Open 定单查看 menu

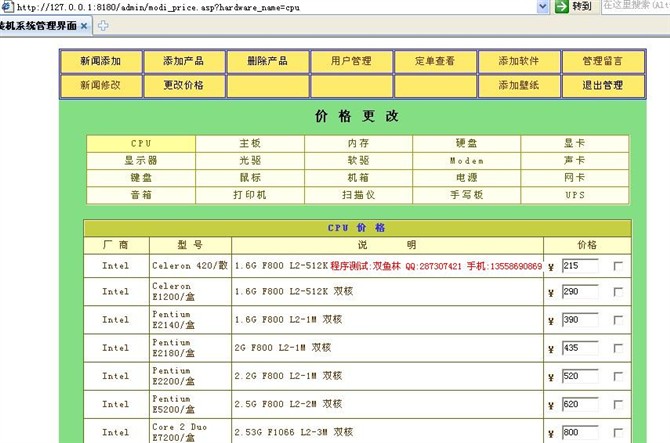pyautogui.click(x=435, y=61)
